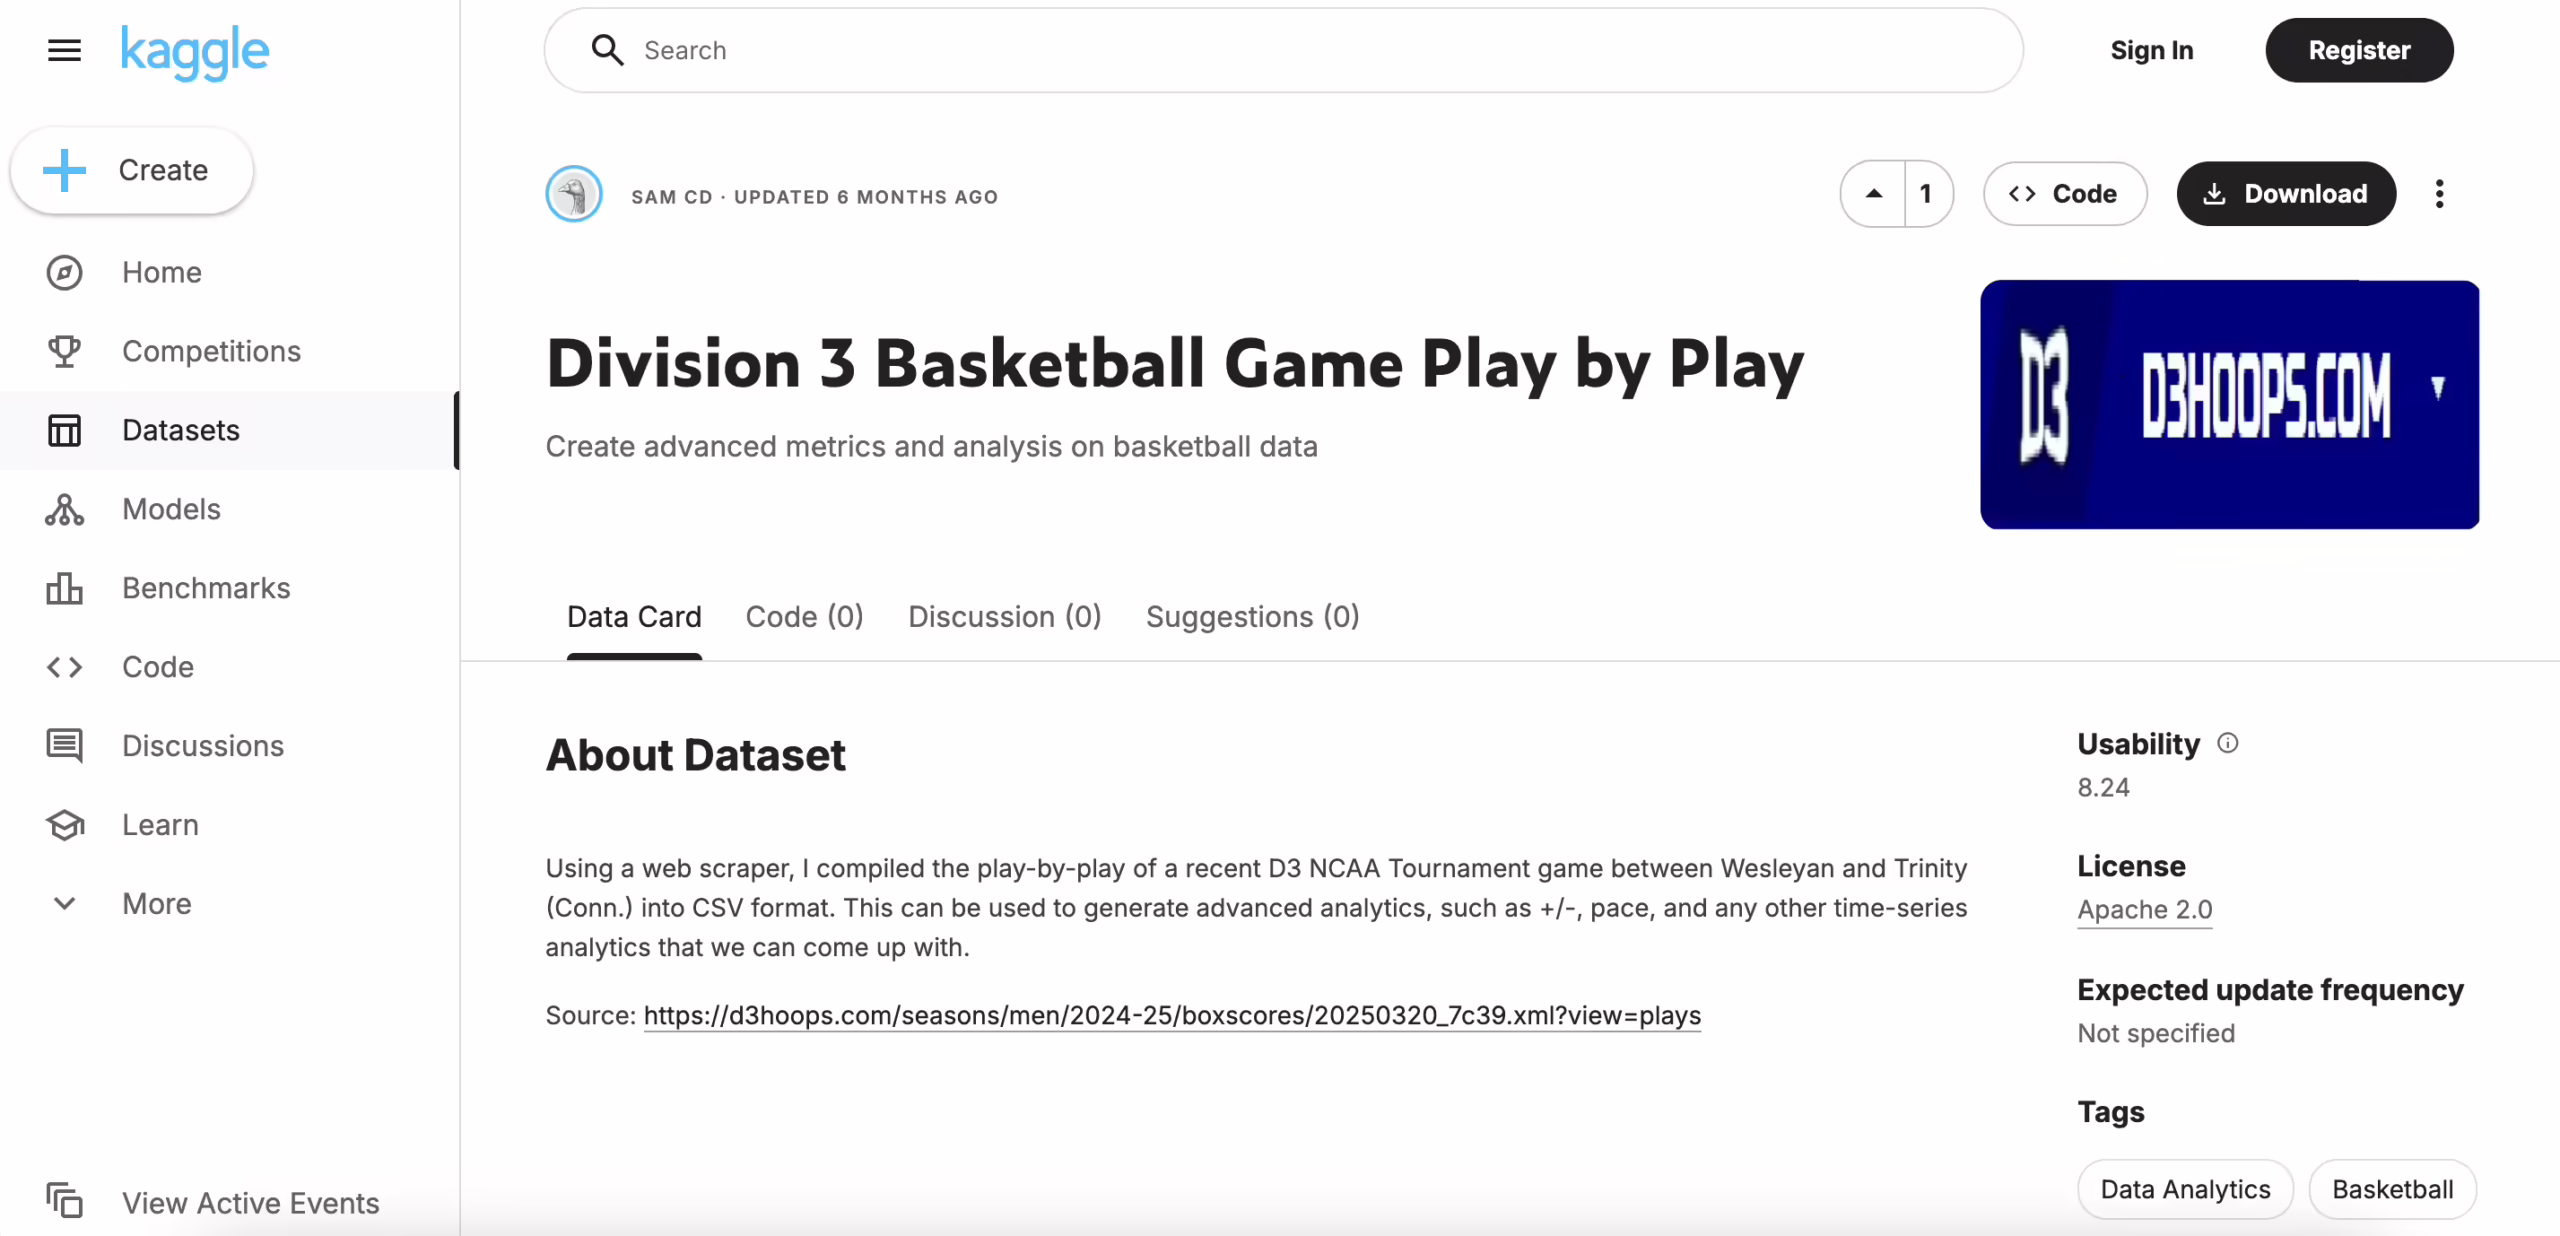Open the d3hoops.com source link
This screenshot has width=2560, height=1236.
pos(1171,1016)
